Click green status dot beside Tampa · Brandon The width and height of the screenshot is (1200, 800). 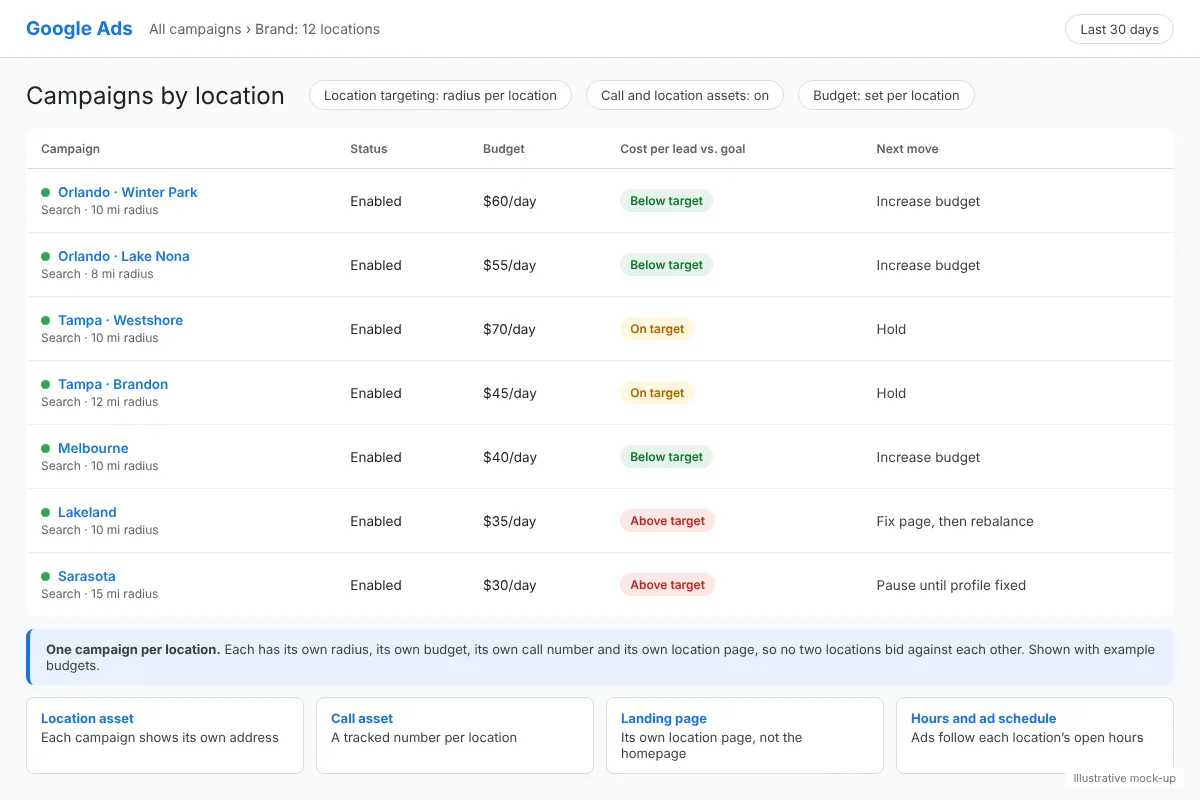pyautogui.click(x=45, y=384)
